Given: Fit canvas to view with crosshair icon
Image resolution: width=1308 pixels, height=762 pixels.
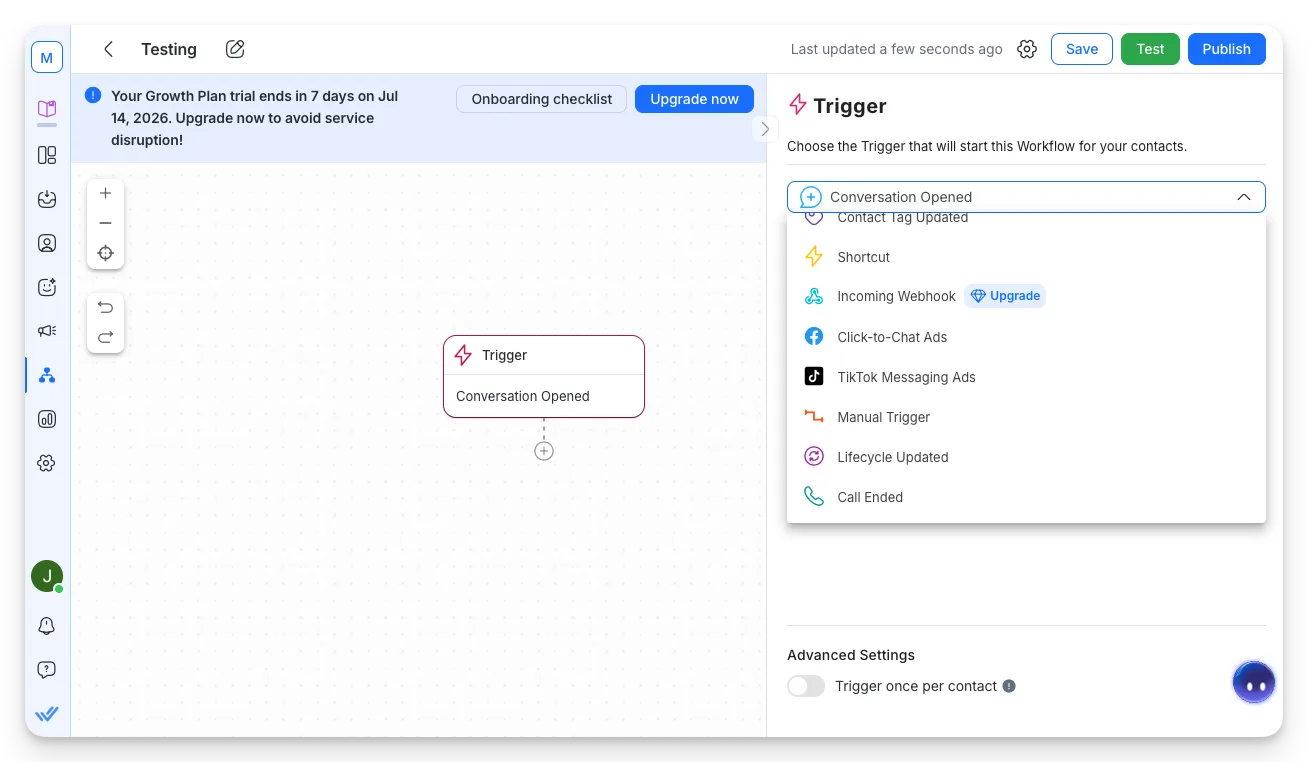Looking at the screenshot, I should [x=106, y=253].
